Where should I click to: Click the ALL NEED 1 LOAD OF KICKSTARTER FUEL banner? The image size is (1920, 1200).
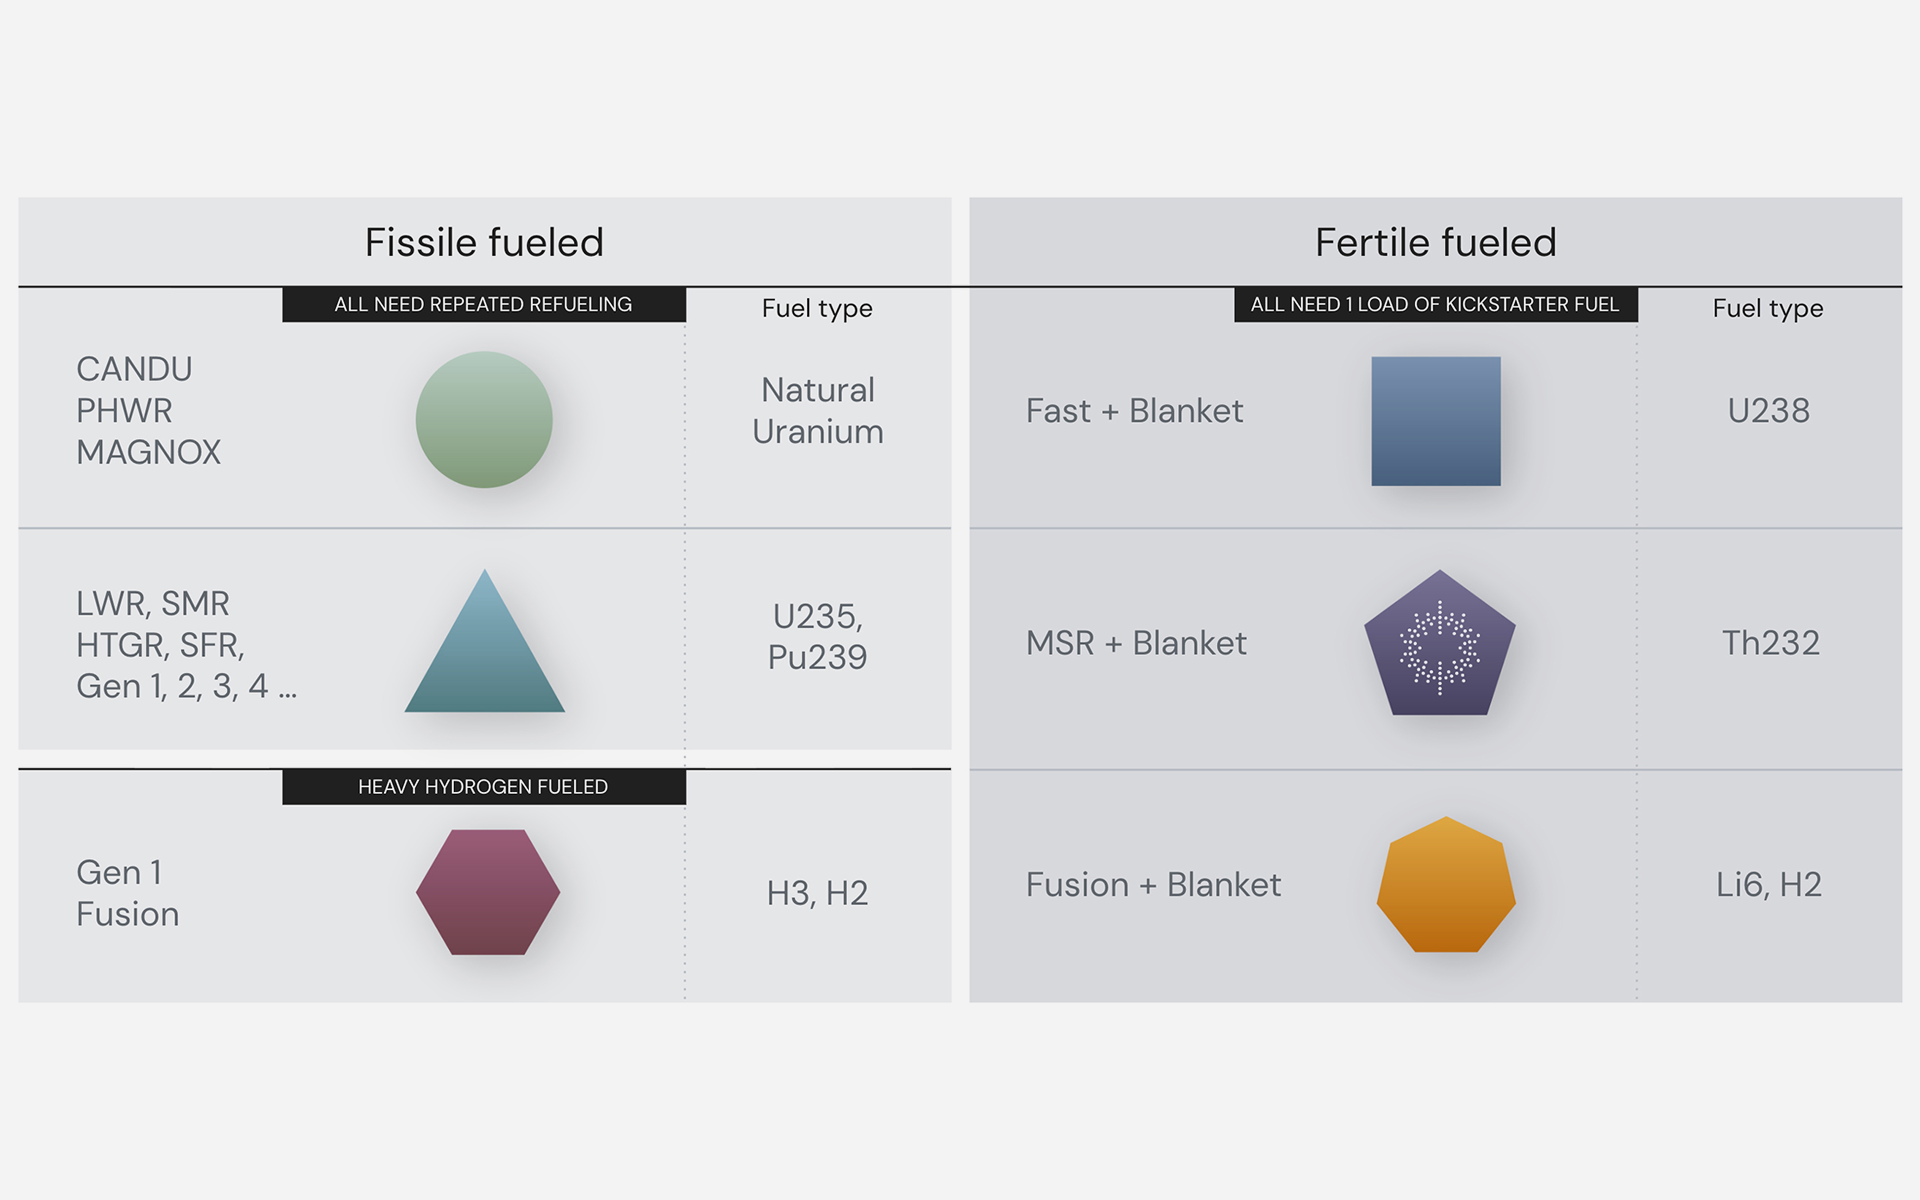pos(1435,304)
